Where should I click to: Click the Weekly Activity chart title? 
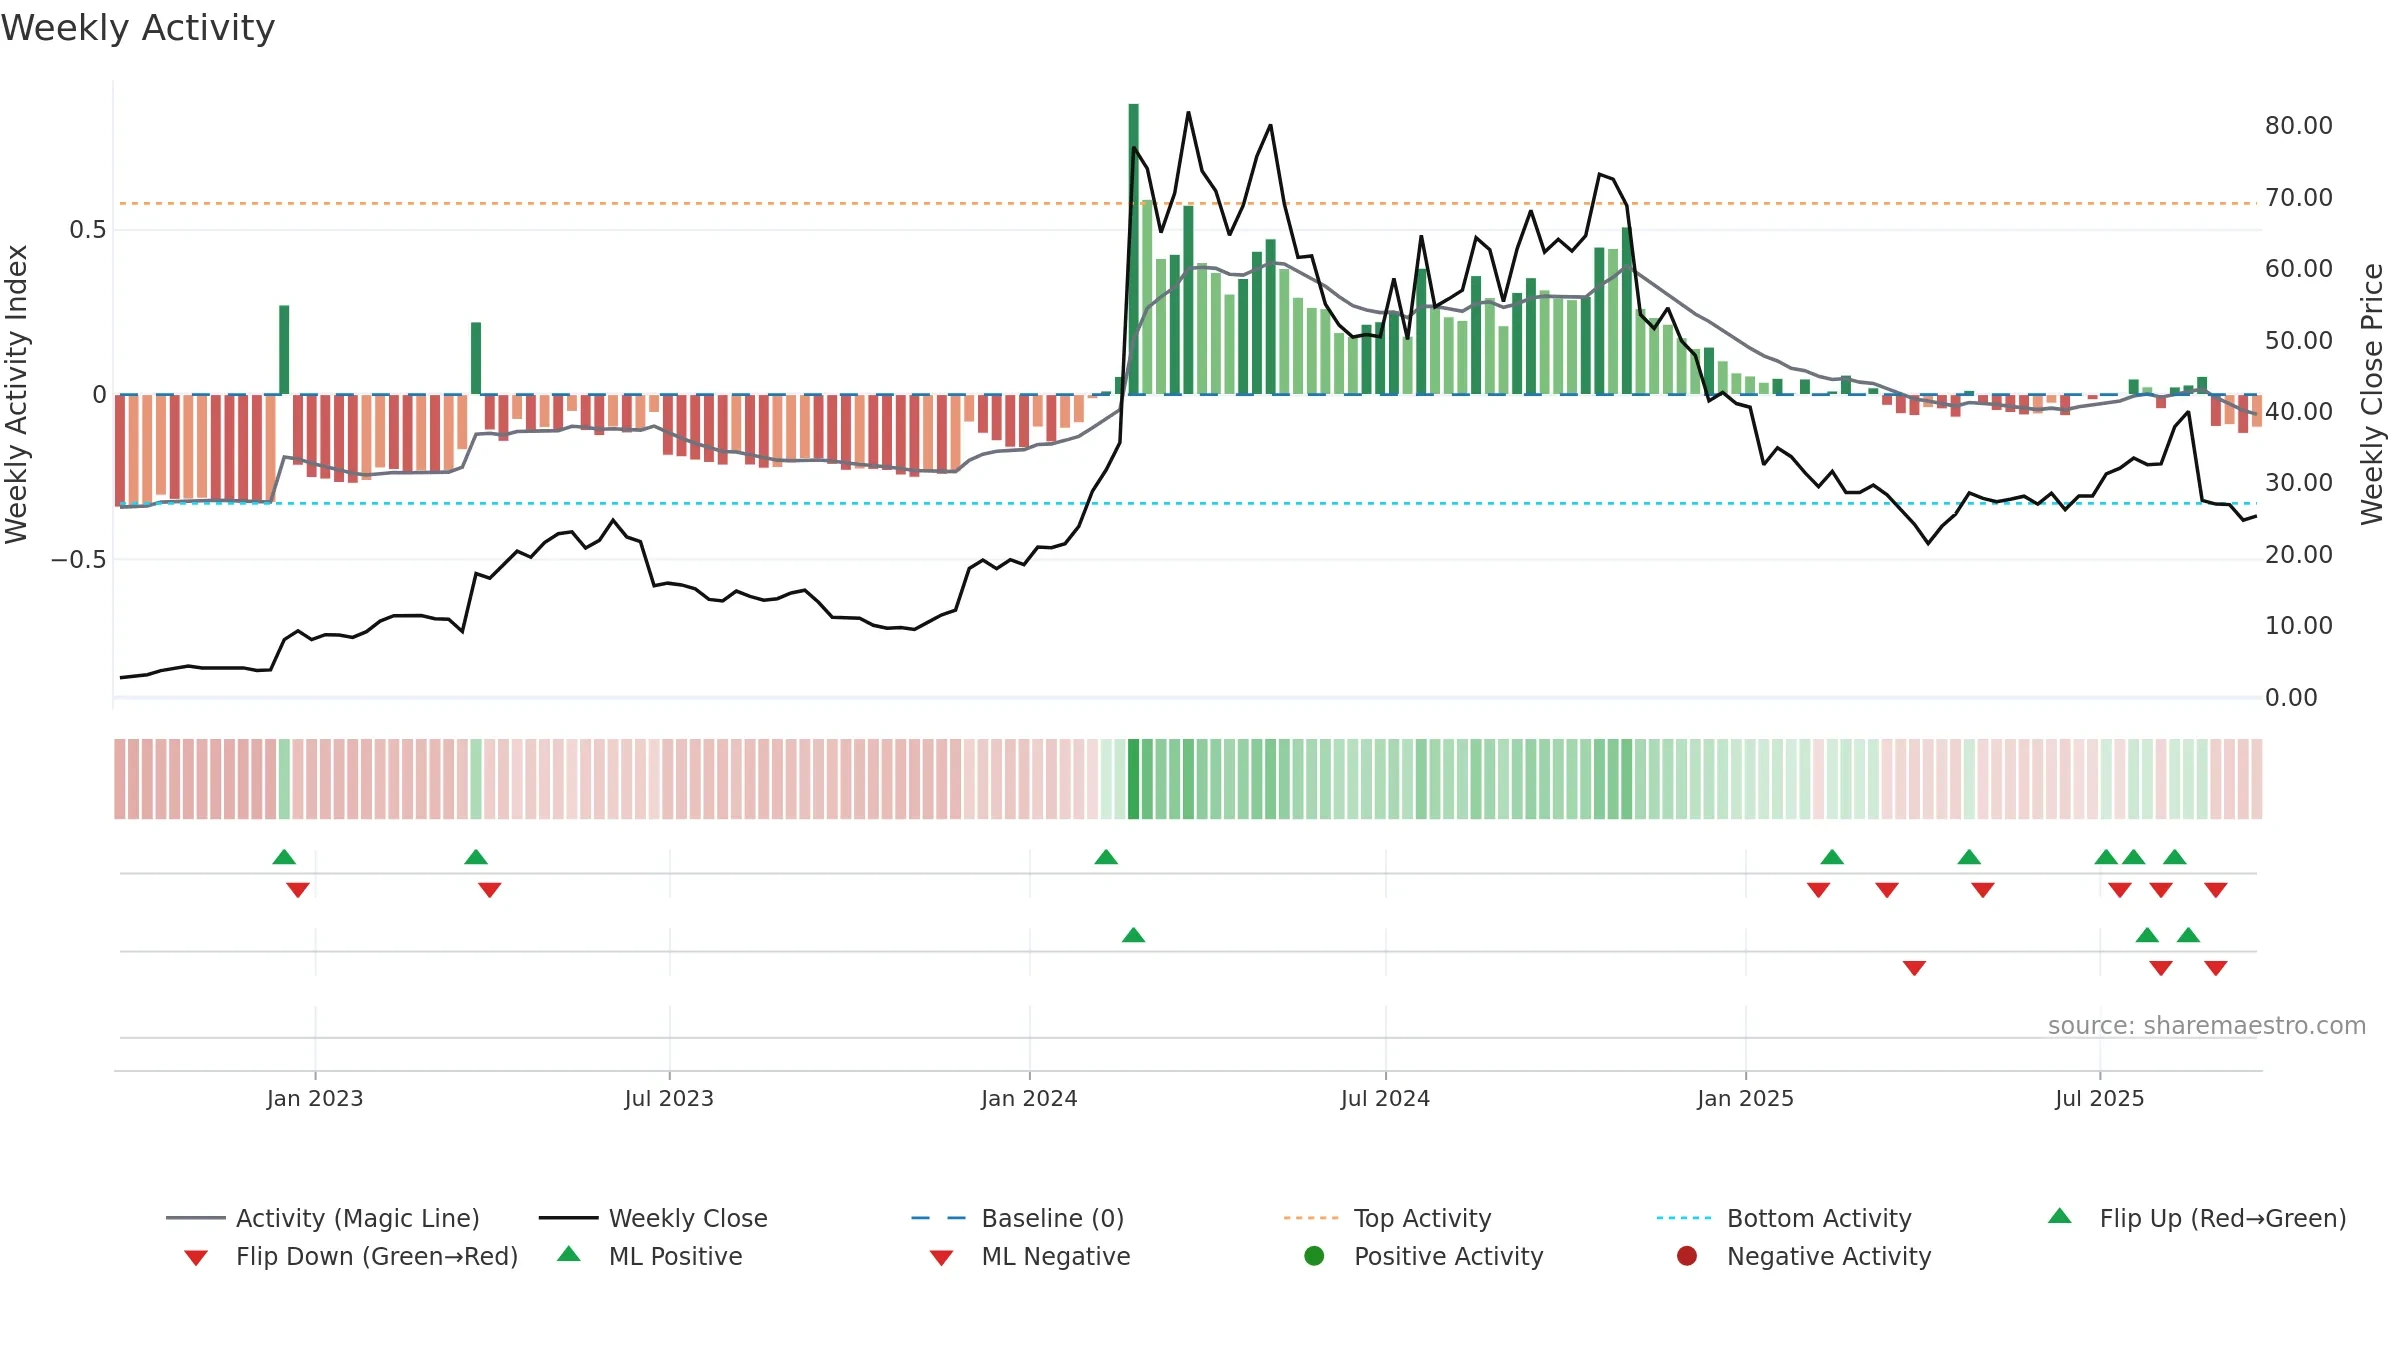coord(138,28)
